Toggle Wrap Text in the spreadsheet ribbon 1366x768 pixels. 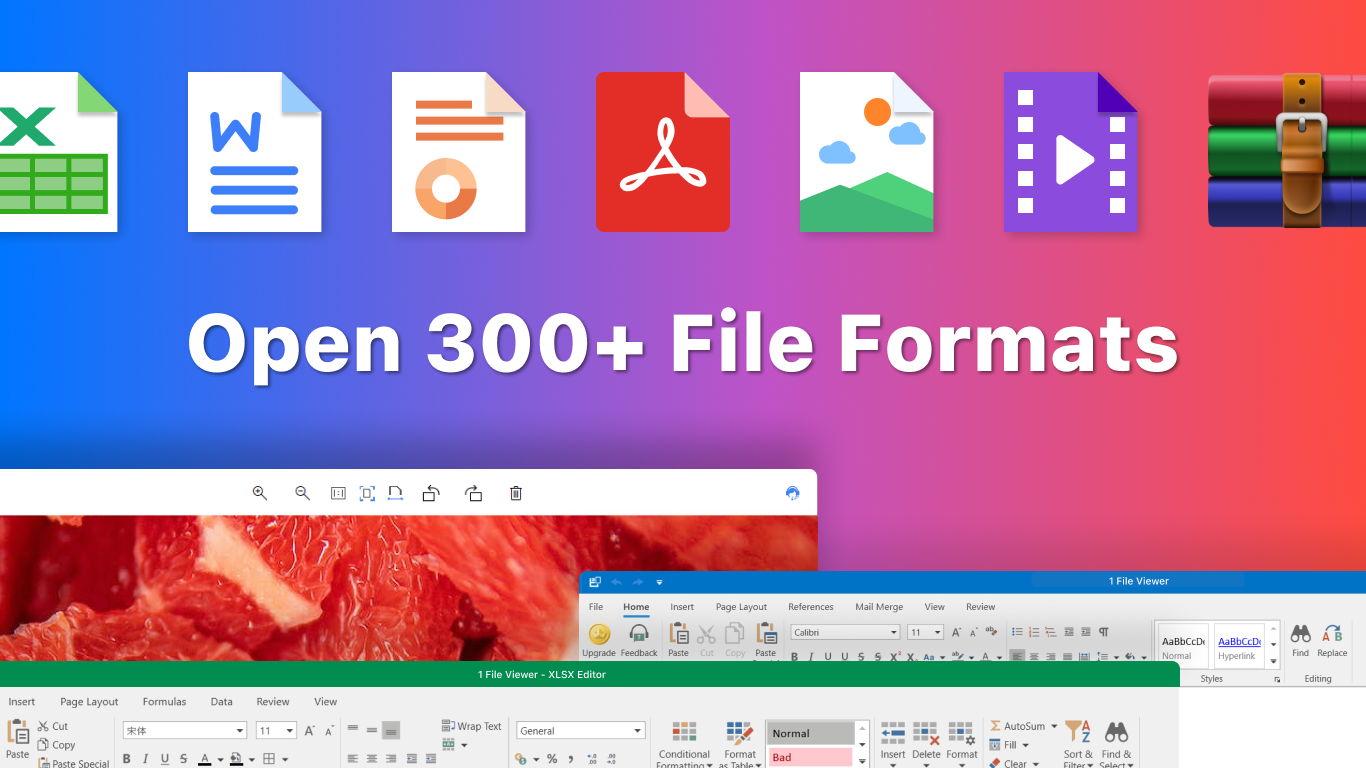(471, 726)
